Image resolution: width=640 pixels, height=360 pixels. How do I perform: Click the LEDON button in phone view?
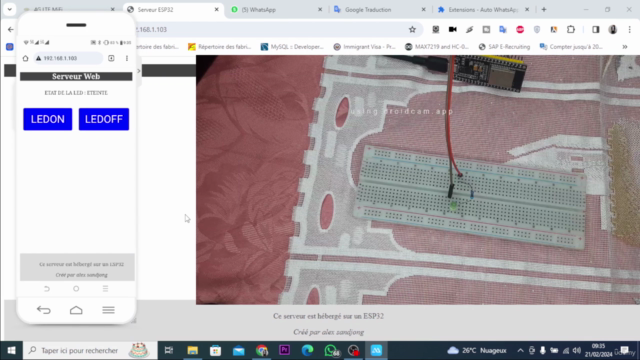click(47, 119)
